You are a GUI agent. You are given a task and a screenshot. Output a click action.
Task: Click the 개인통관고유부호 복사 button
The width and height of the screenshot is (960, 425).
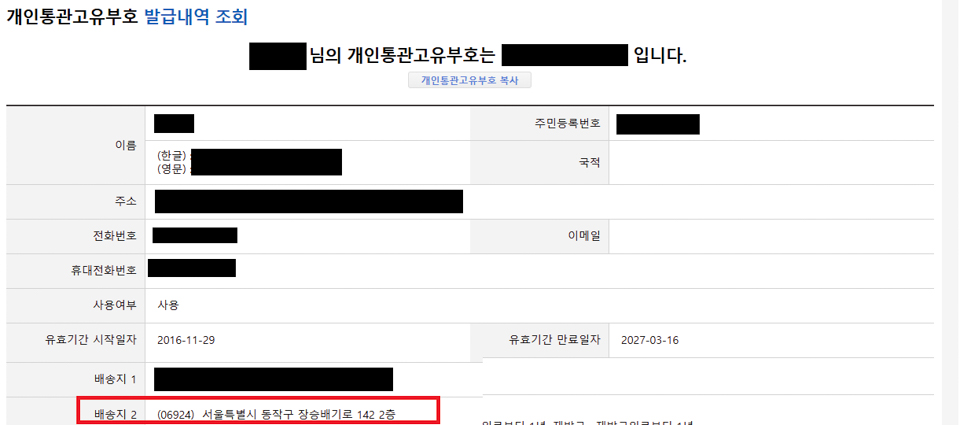point(470,80)
